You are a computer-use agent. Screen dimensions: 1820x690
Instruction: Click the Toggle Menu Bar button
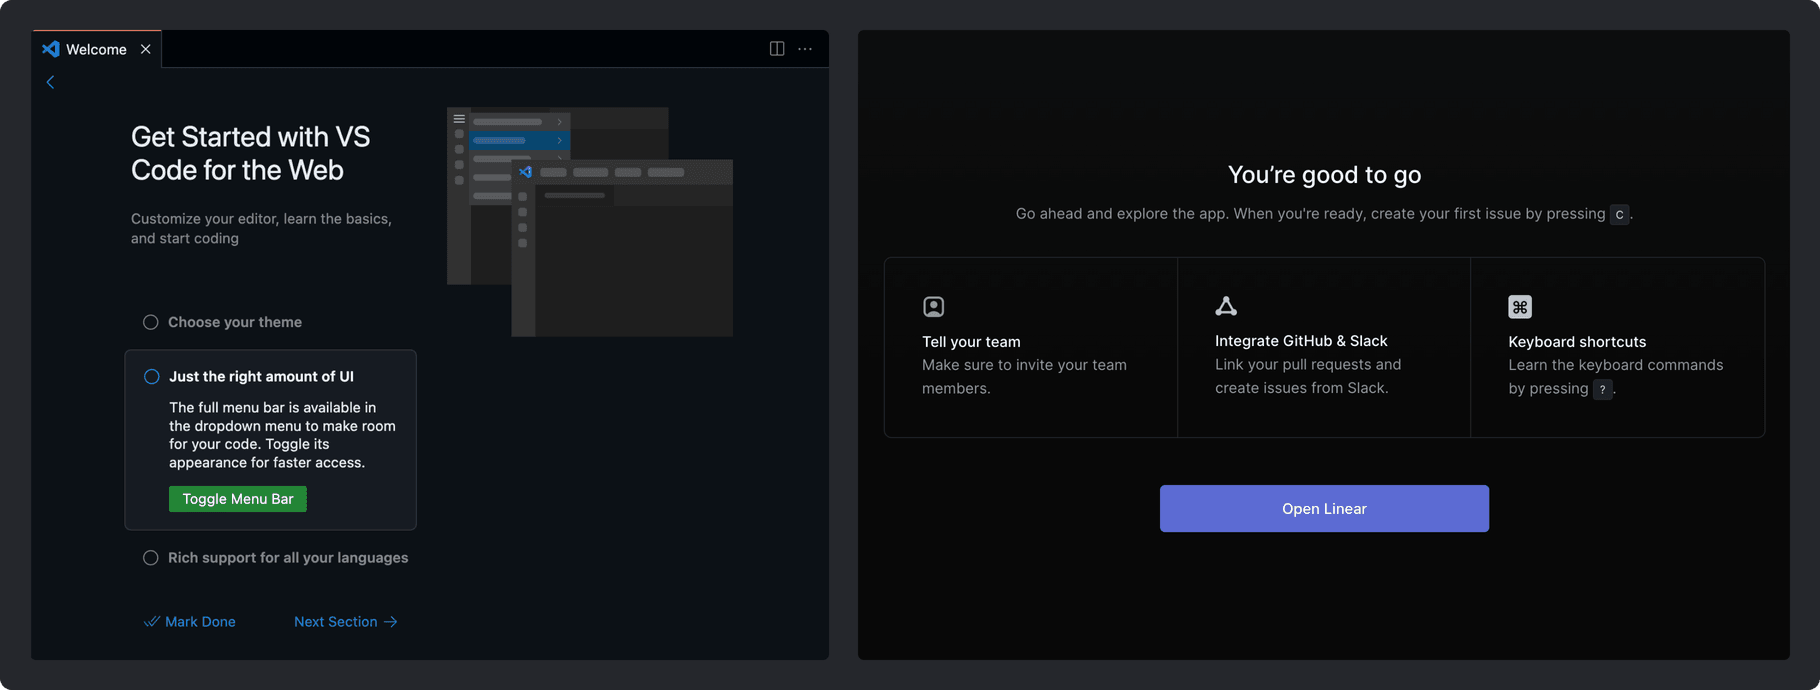tap(238, 499)
